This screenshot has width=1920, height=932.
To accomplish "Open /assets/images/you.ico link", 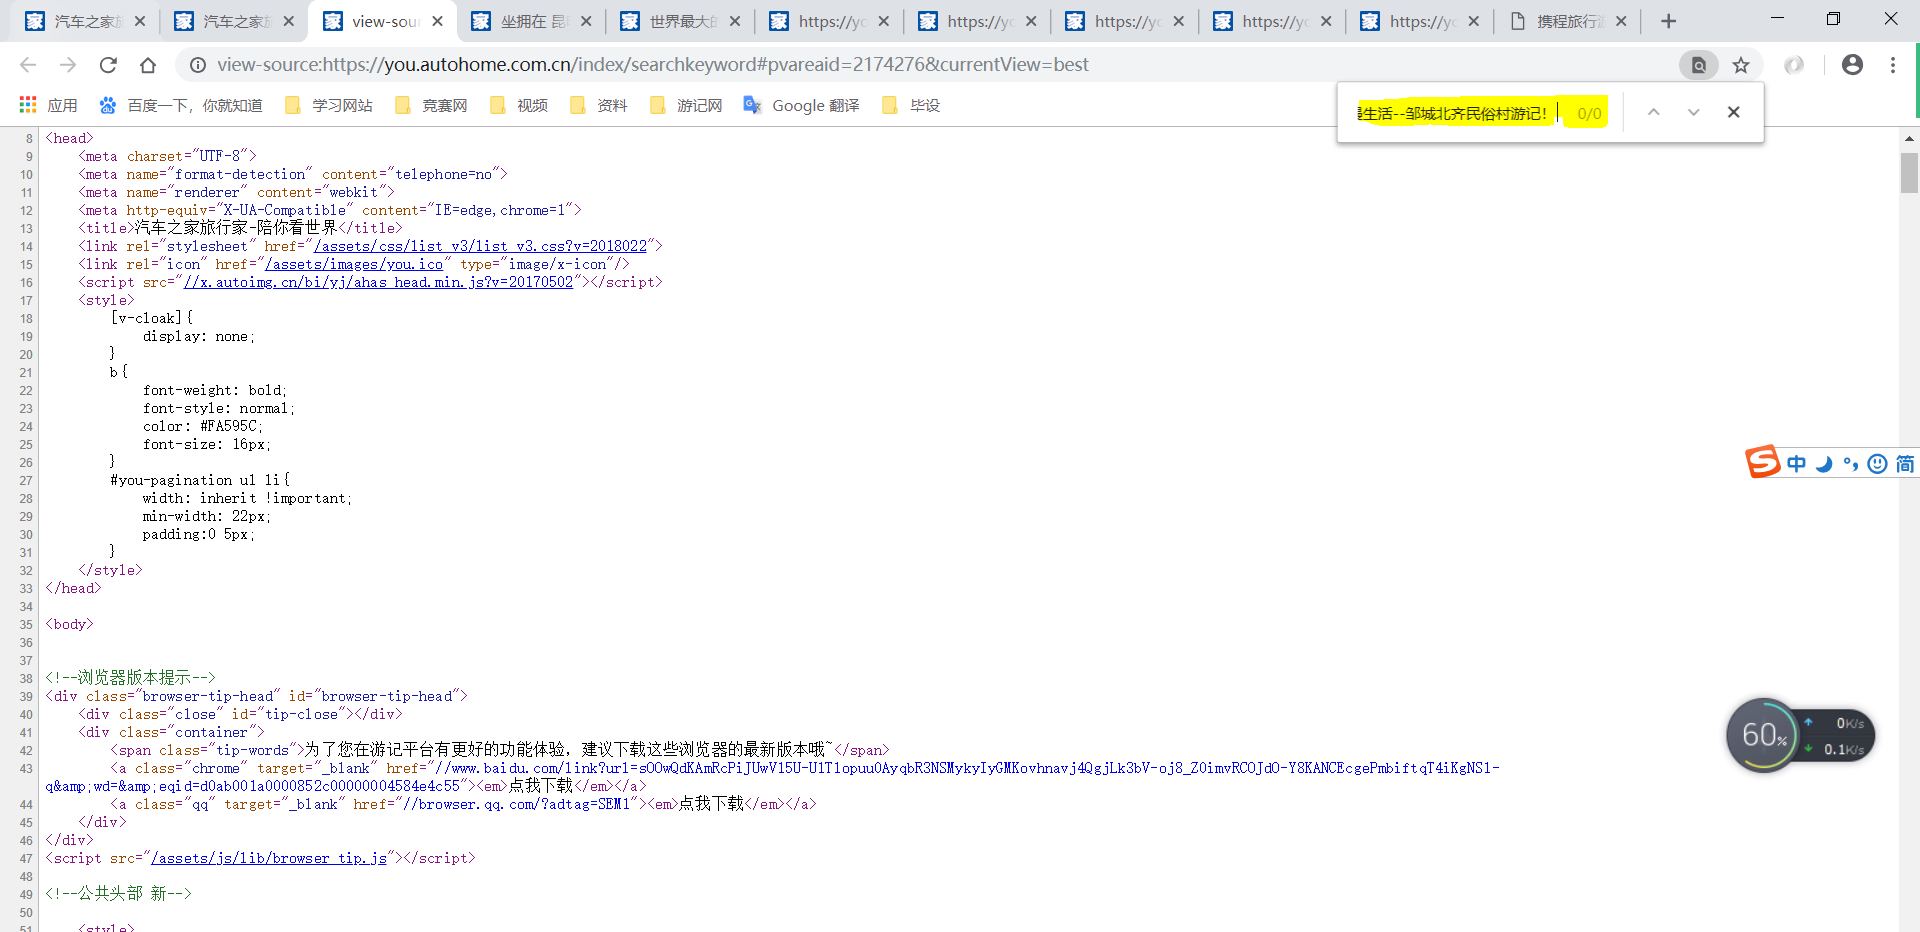I will pyautogui.click(x=353, y=264).
